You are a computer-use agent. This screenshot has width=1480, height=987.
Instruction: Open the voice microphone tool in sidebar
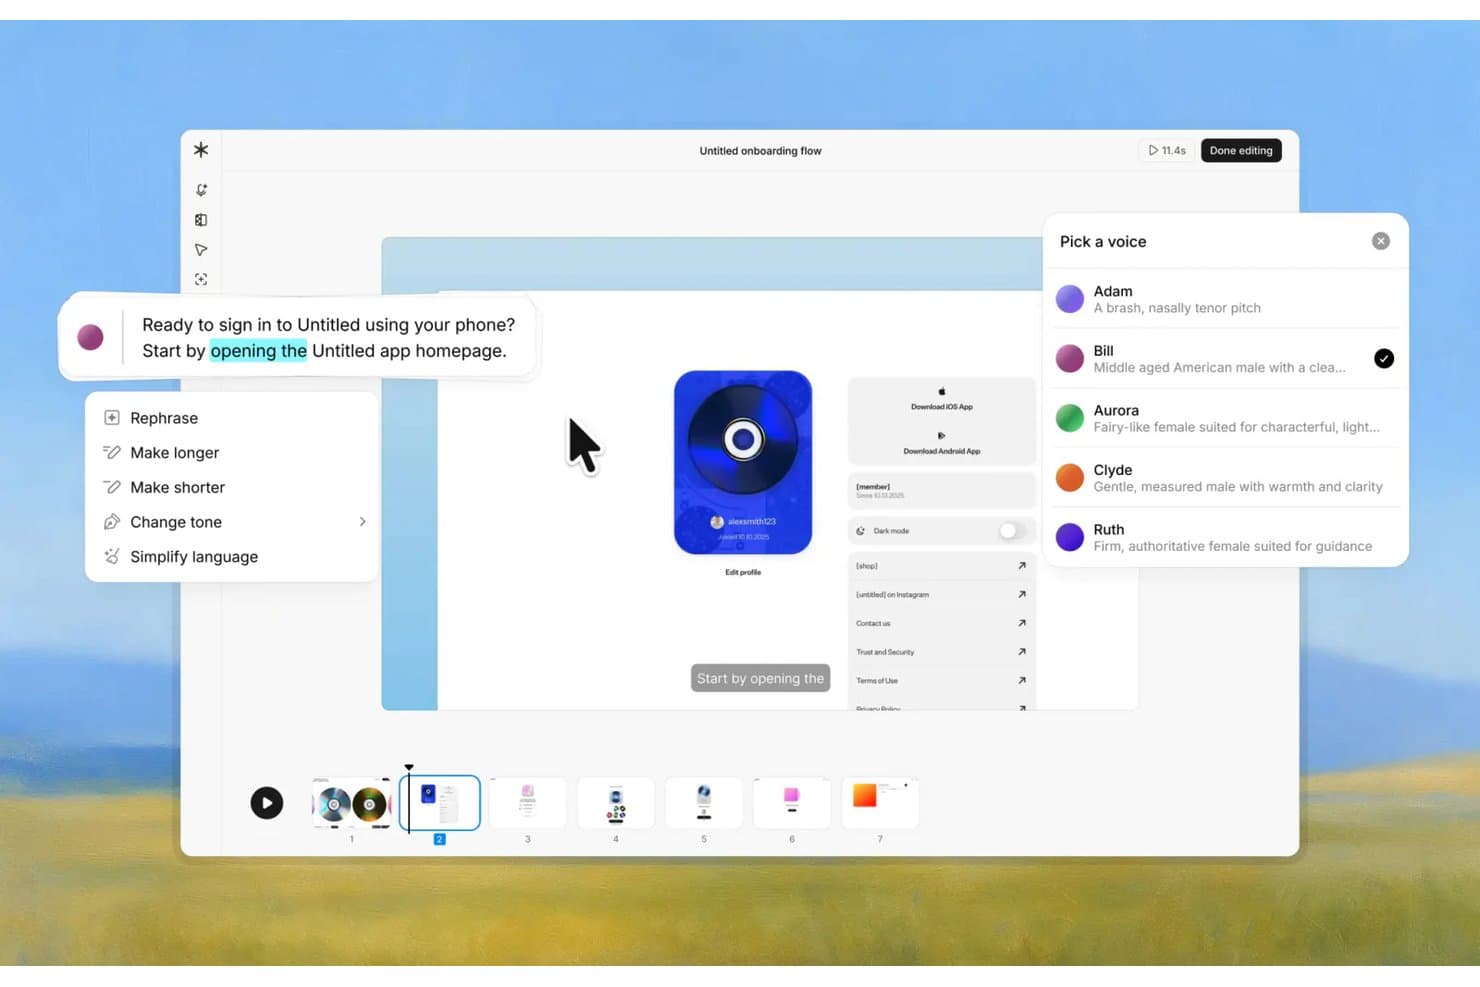[201, 190]
